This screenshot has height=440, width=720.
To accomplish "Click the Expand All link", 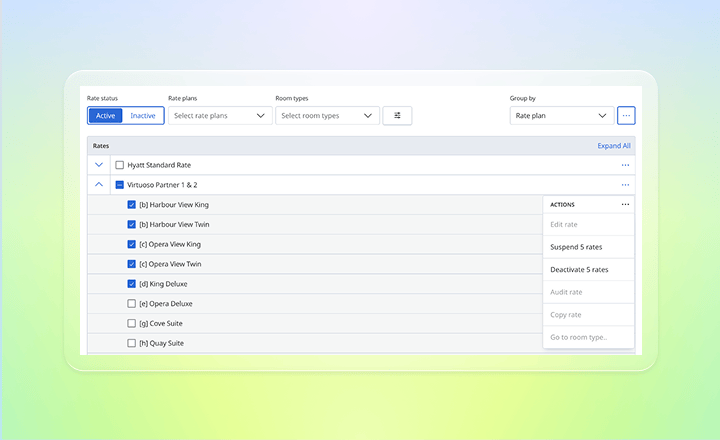I will coord(614,146).
